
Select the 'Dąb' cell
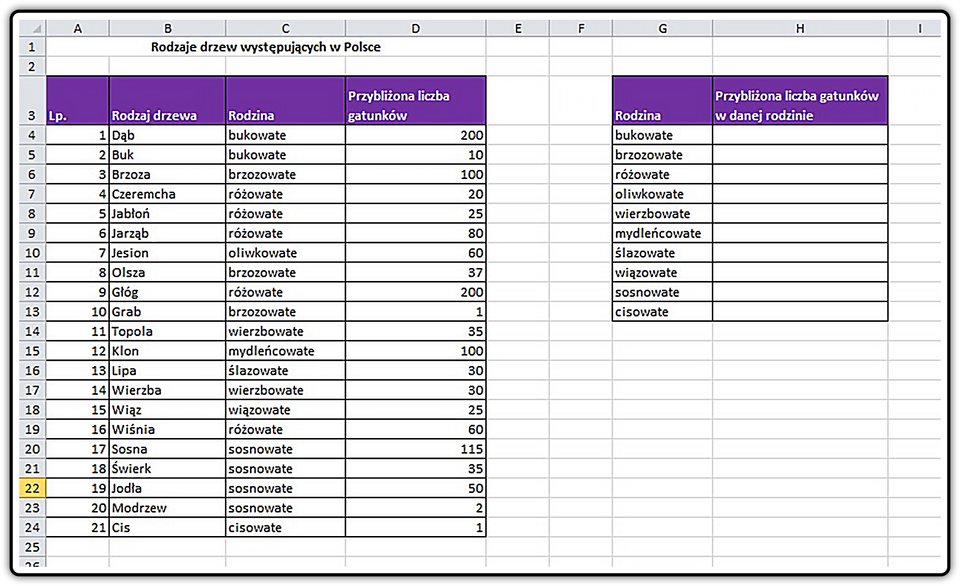167,135
